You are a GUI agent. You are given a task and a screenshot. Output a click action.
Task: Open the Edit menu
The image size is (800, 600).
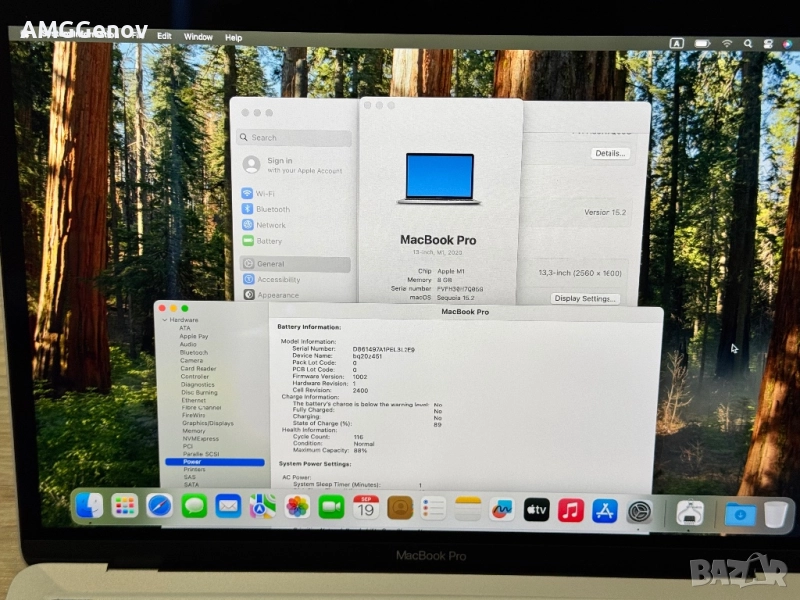click(164, 36)
